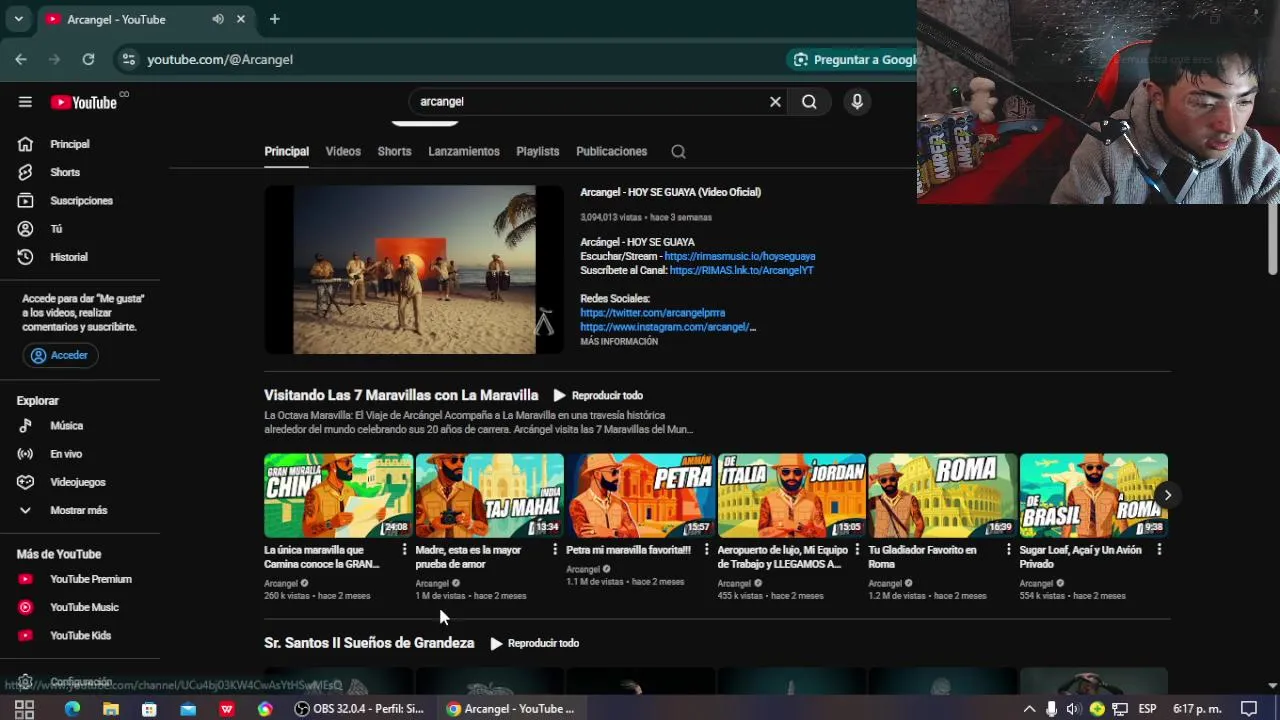Open the Arcangel - HOY SE GUAYA title

670,192
